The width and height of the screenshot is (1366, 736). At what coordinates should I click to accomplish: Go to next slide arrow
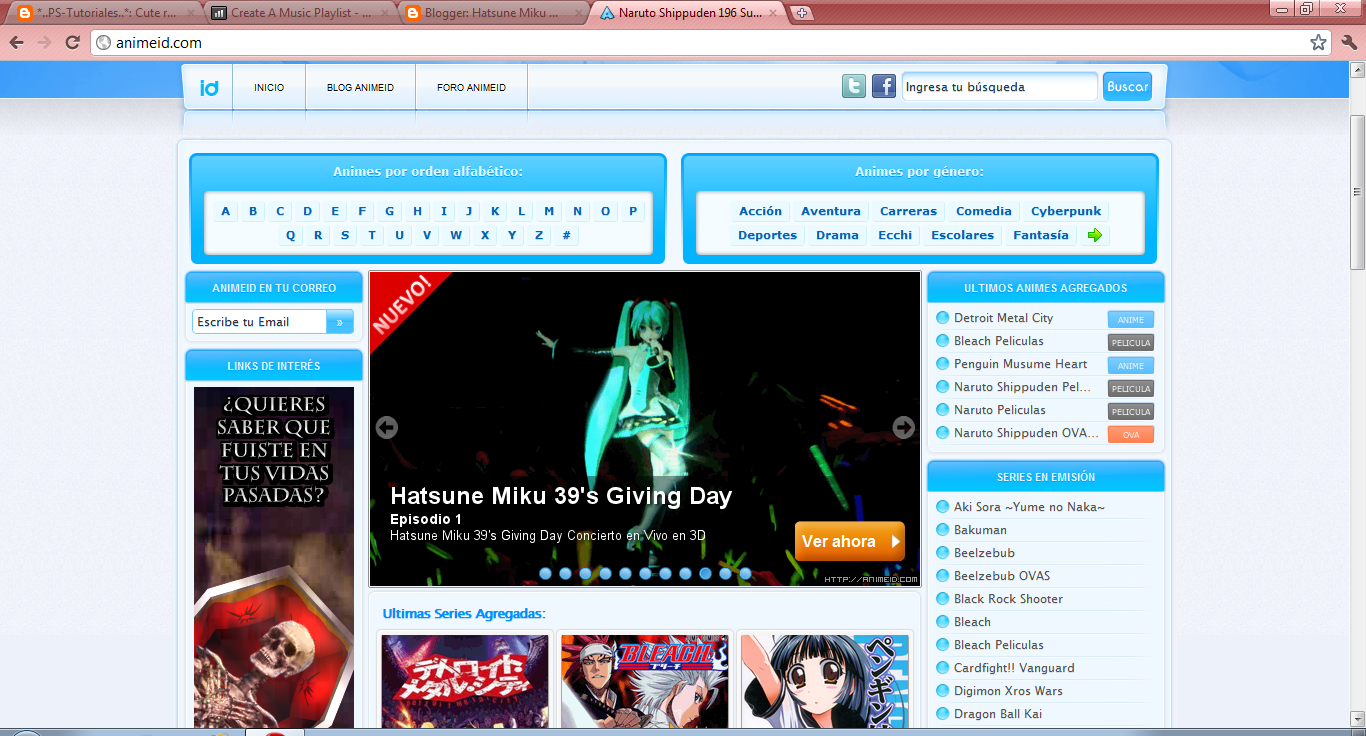point(903,428)
